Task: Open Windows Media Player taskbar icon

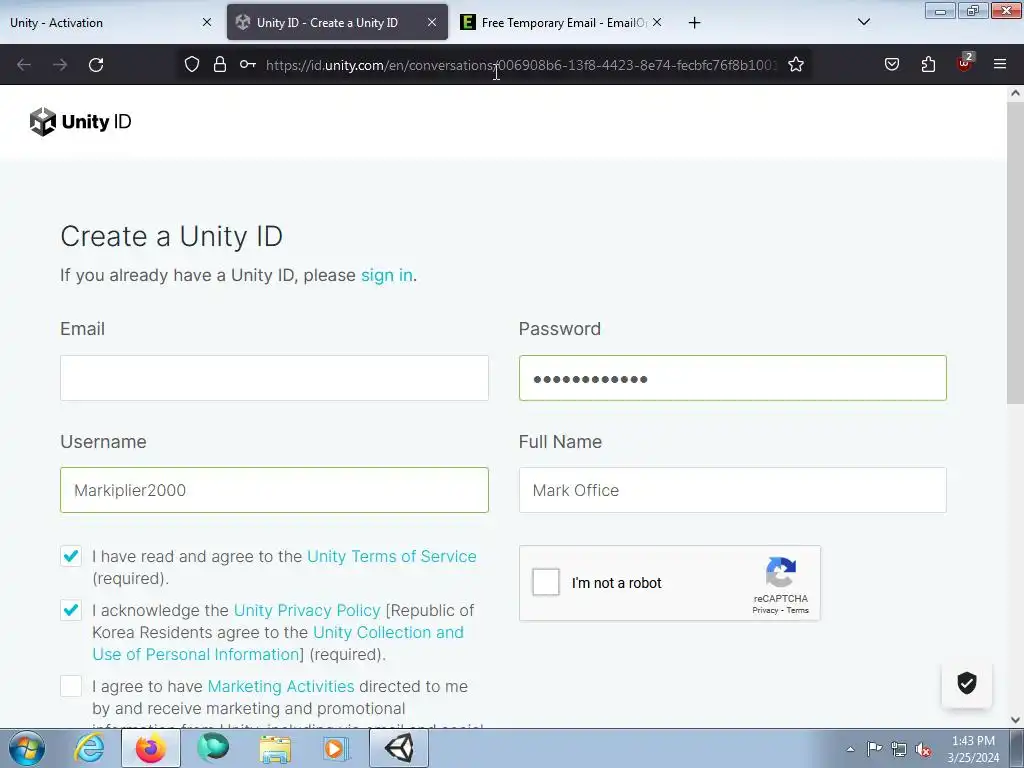Action: coord(337,748)
